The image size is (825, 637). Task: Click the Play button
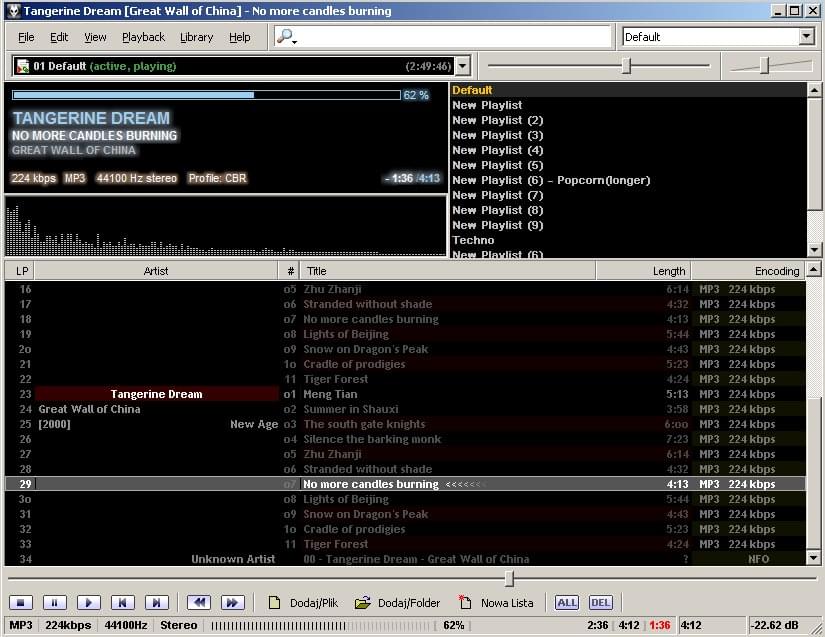[x=88, y=602]
